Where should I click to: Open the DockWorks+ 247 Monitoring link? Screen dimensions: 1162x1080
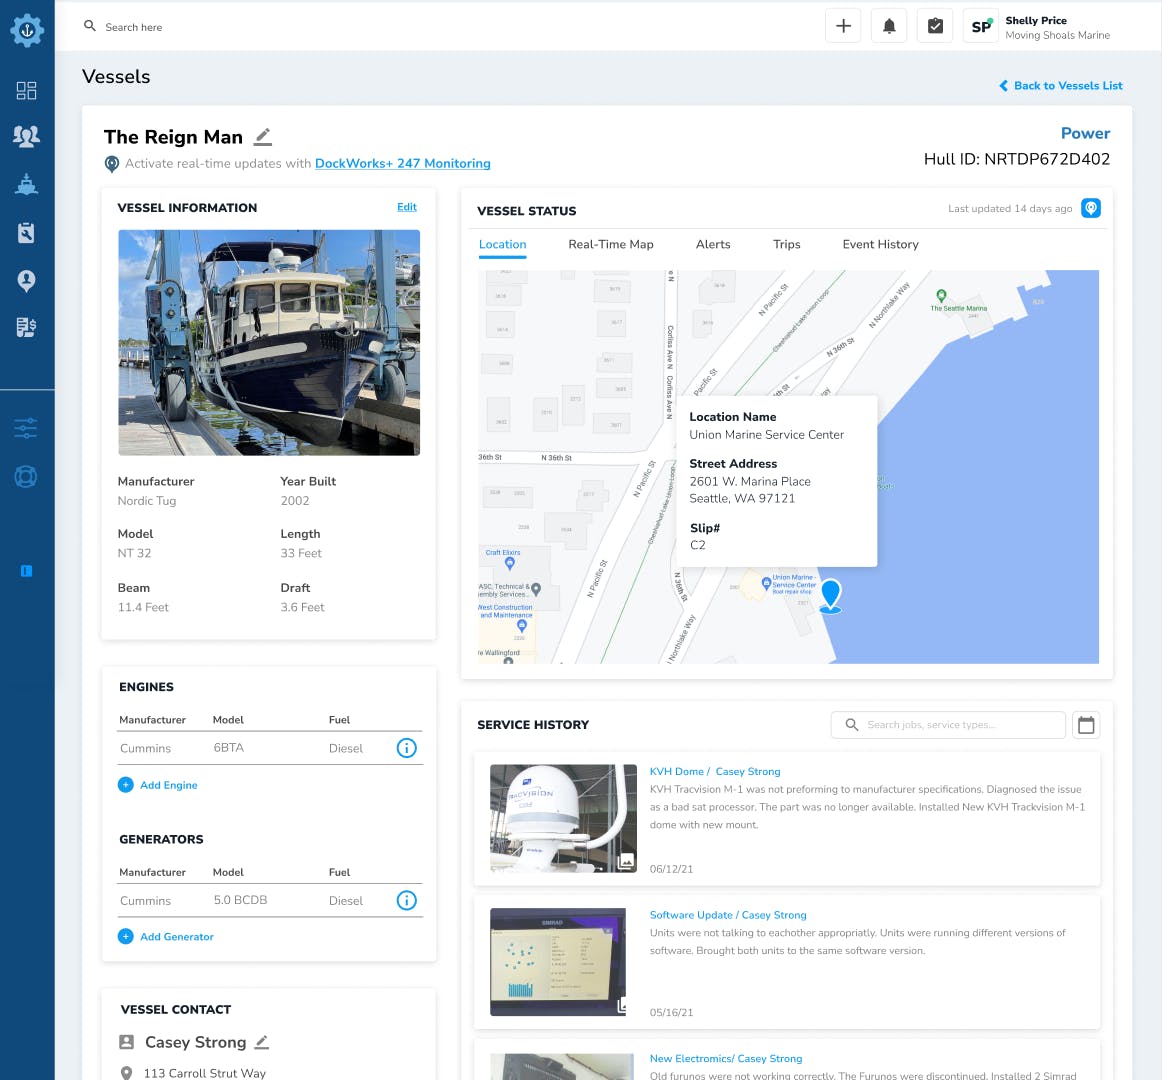402,164
